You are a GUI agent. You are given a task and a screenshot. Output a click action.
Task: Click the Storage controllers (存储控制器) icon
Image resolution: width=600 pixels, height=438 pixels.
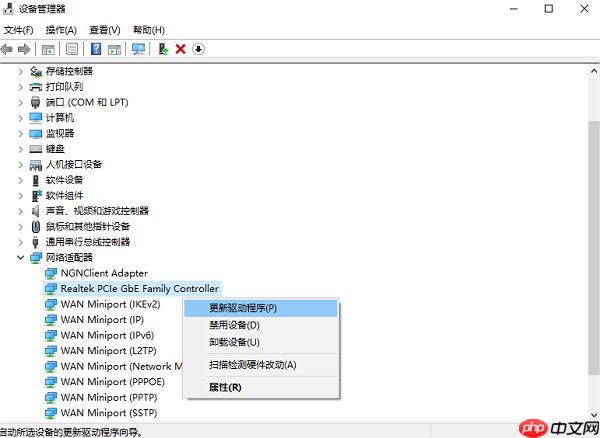point(36,72)
